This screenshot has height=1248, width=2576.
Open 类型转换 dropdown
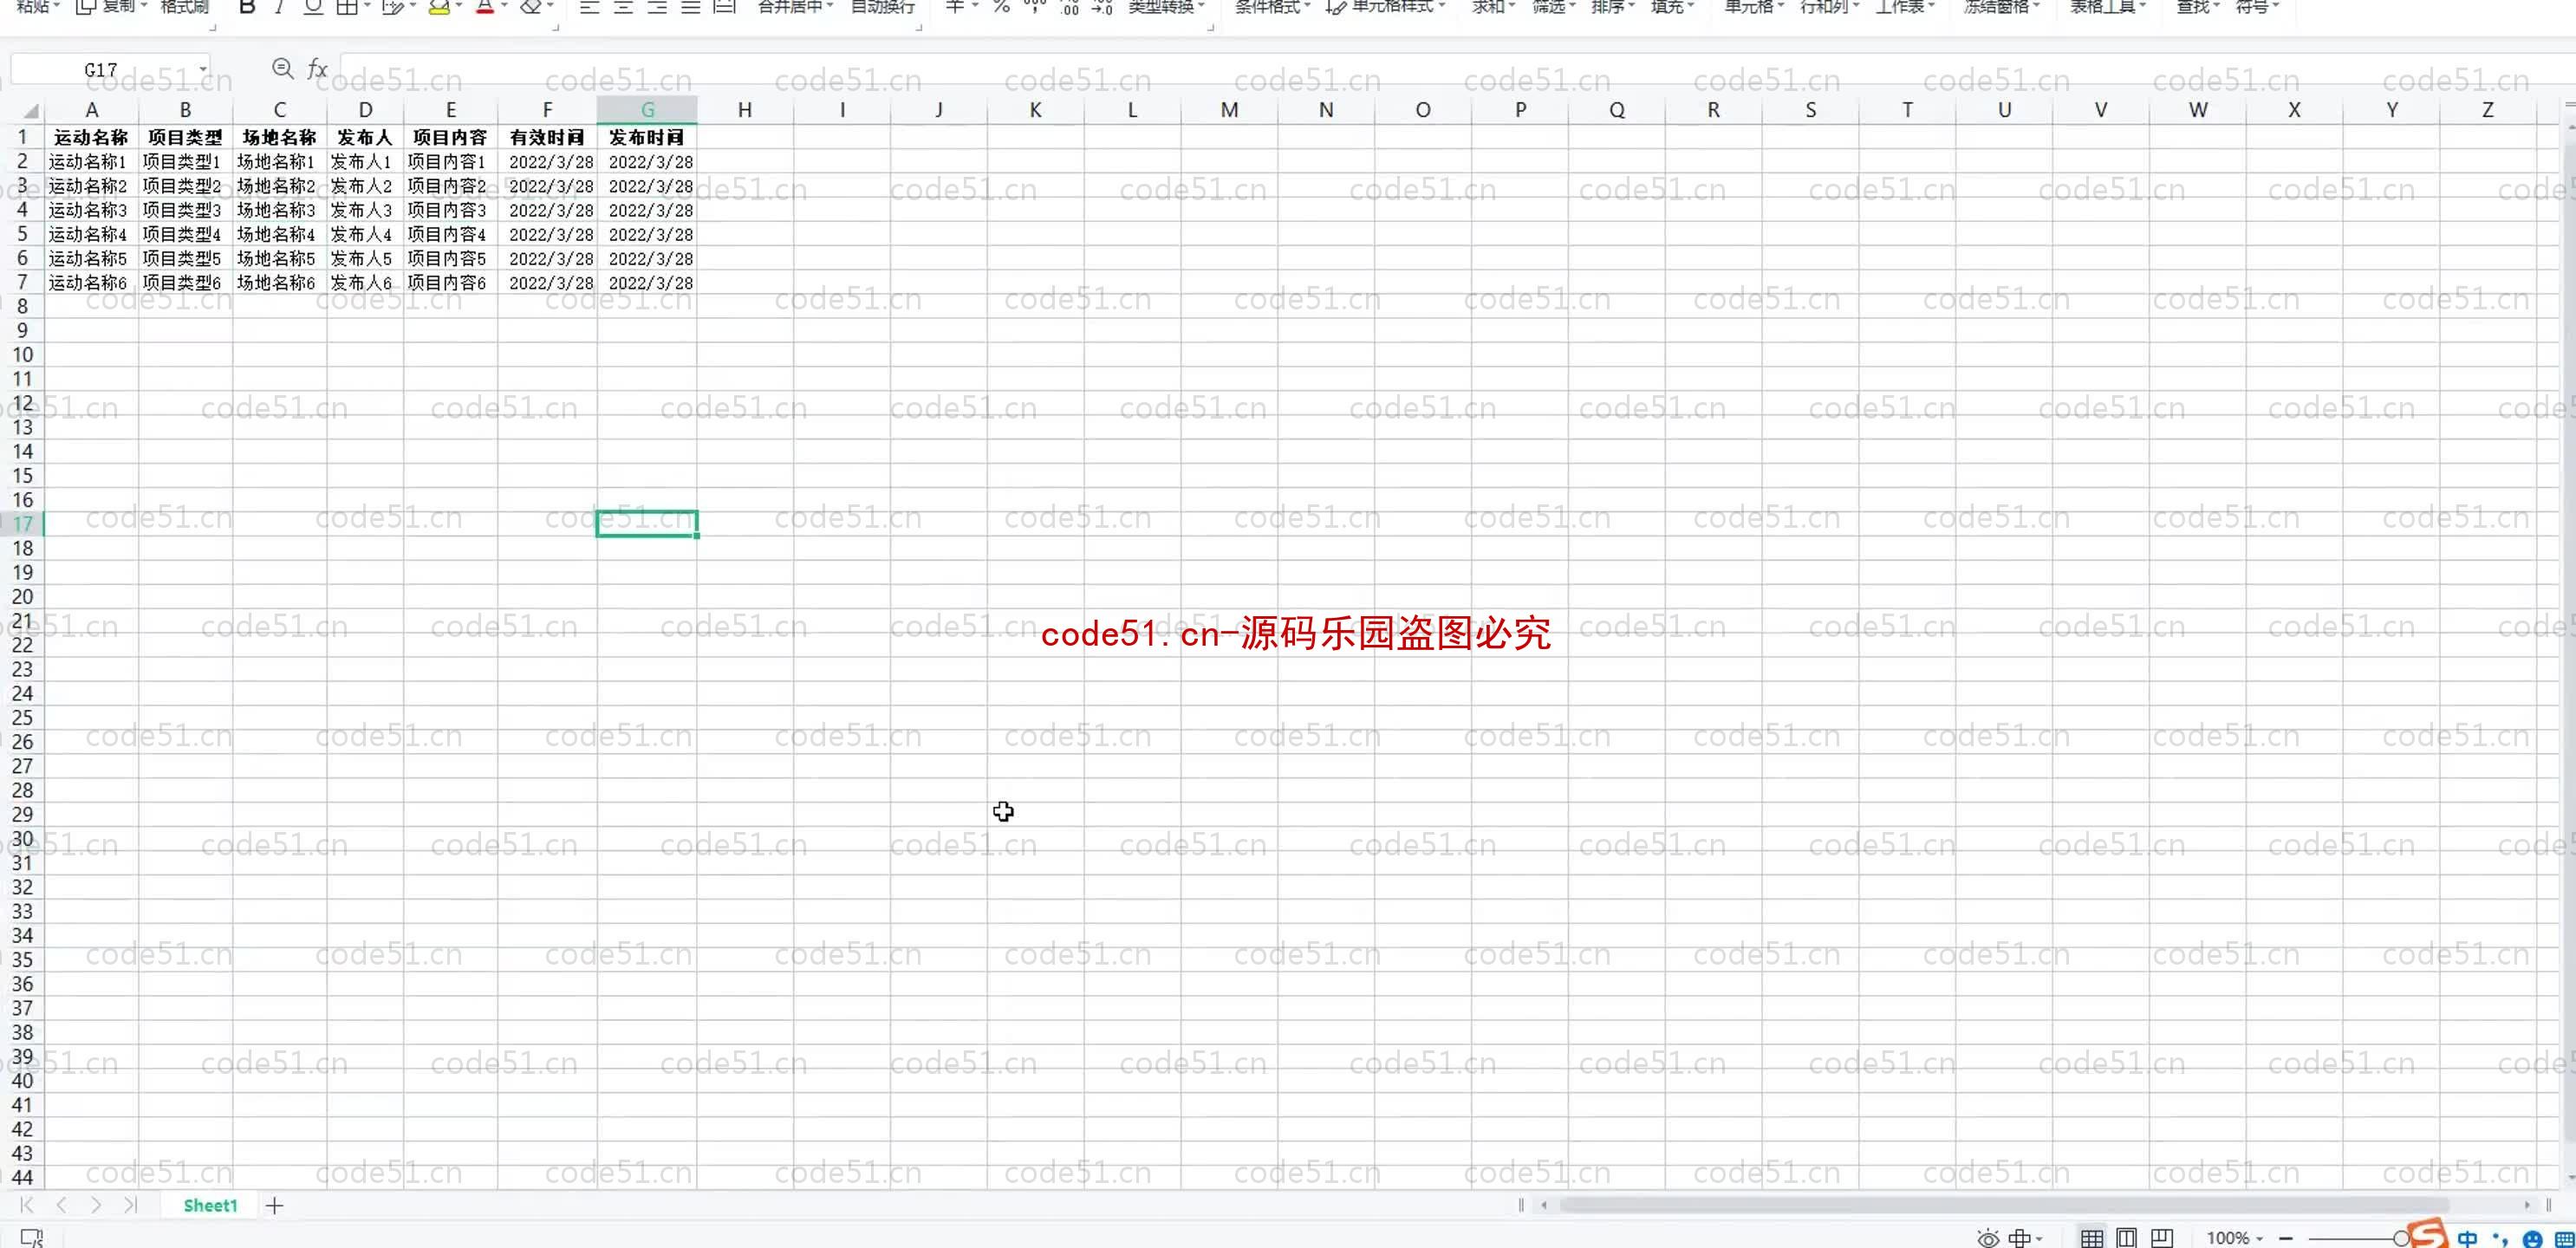(x=1166, y=7)
